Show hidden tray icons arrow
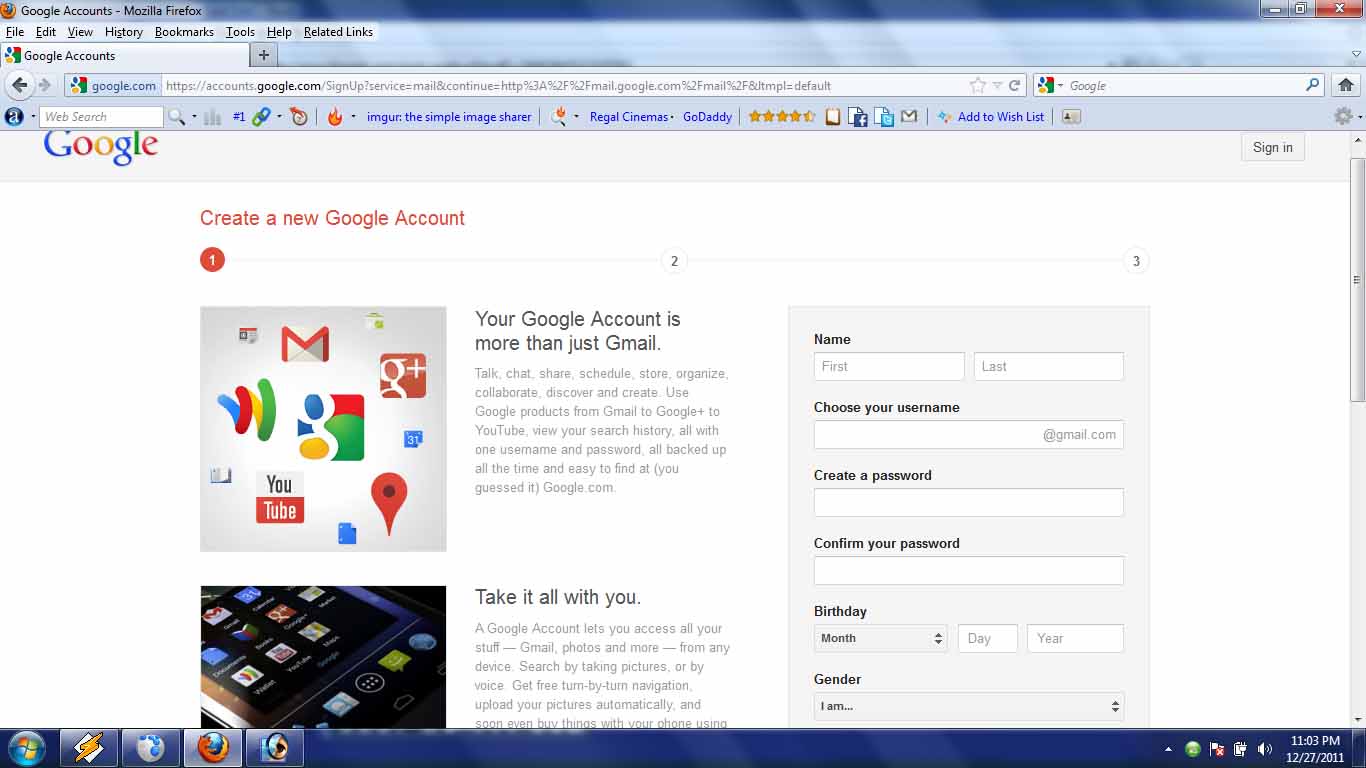 click(x=1168, y=749)
